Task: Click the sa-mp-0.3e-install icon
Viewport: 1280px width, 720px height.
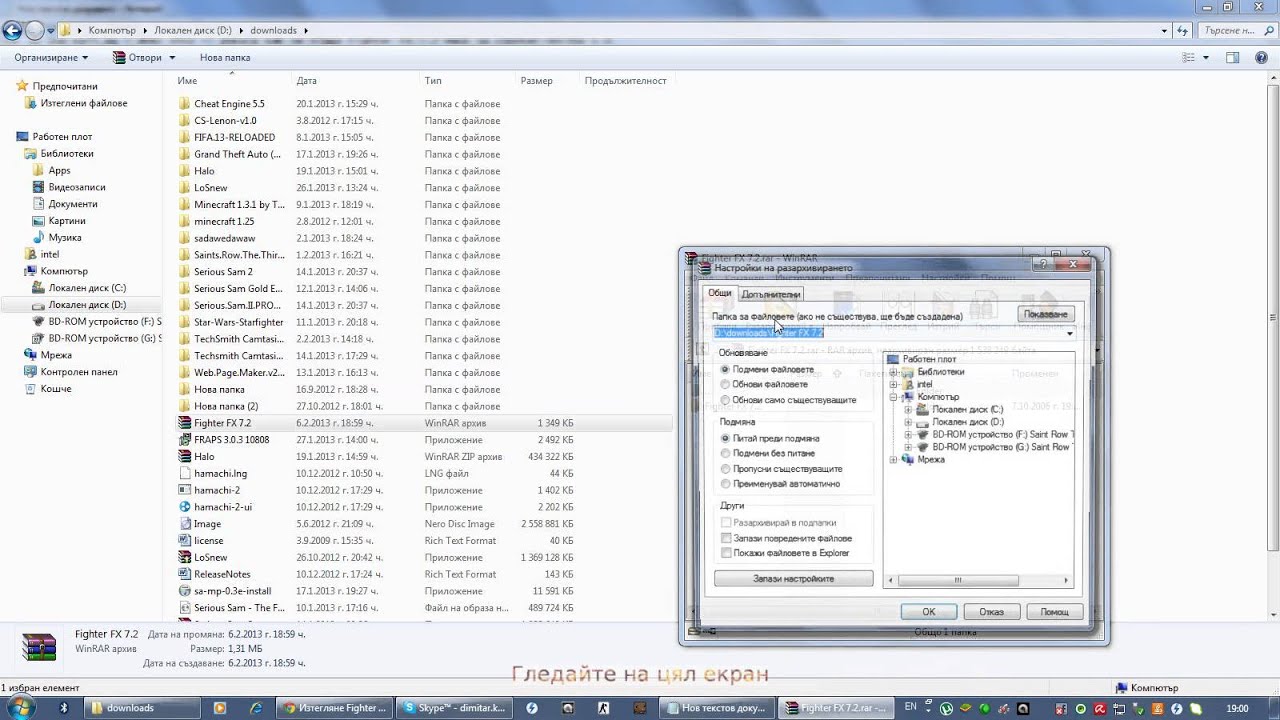Action: 185,591
